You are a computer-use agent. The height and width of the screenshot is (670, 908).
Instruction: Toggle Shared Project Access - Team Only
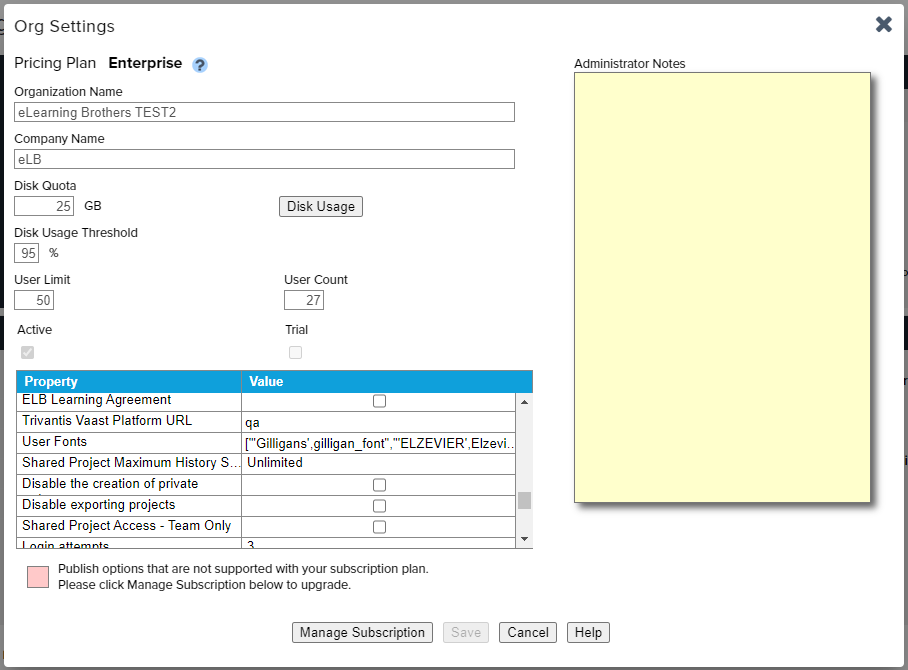(379, 527)
